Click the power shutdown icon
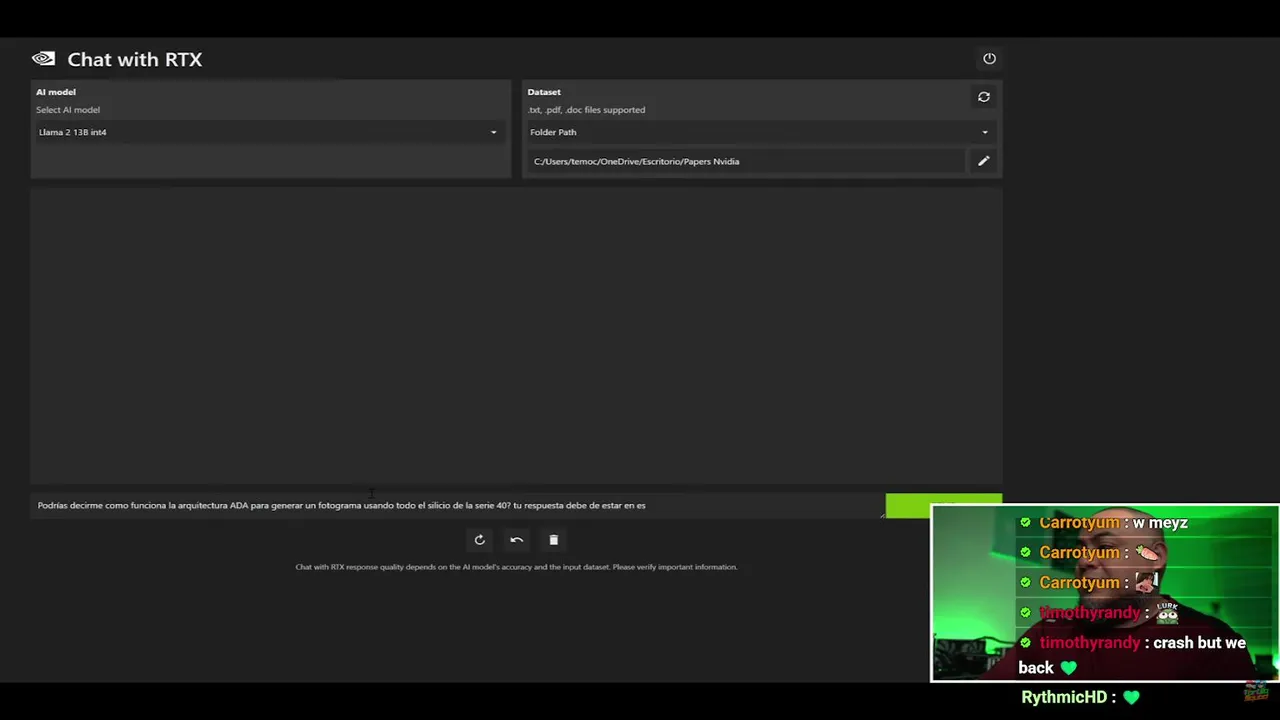This screenshot has width=1280, height=720. (989, 59)
